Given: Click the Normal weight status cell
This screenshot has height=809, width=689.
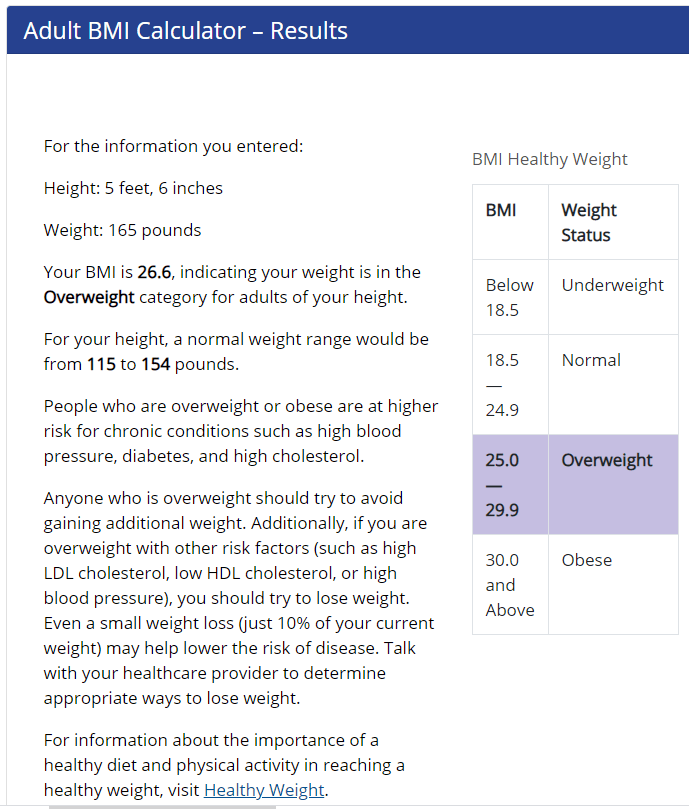Looking at the screenshot, I should [591, 360].
